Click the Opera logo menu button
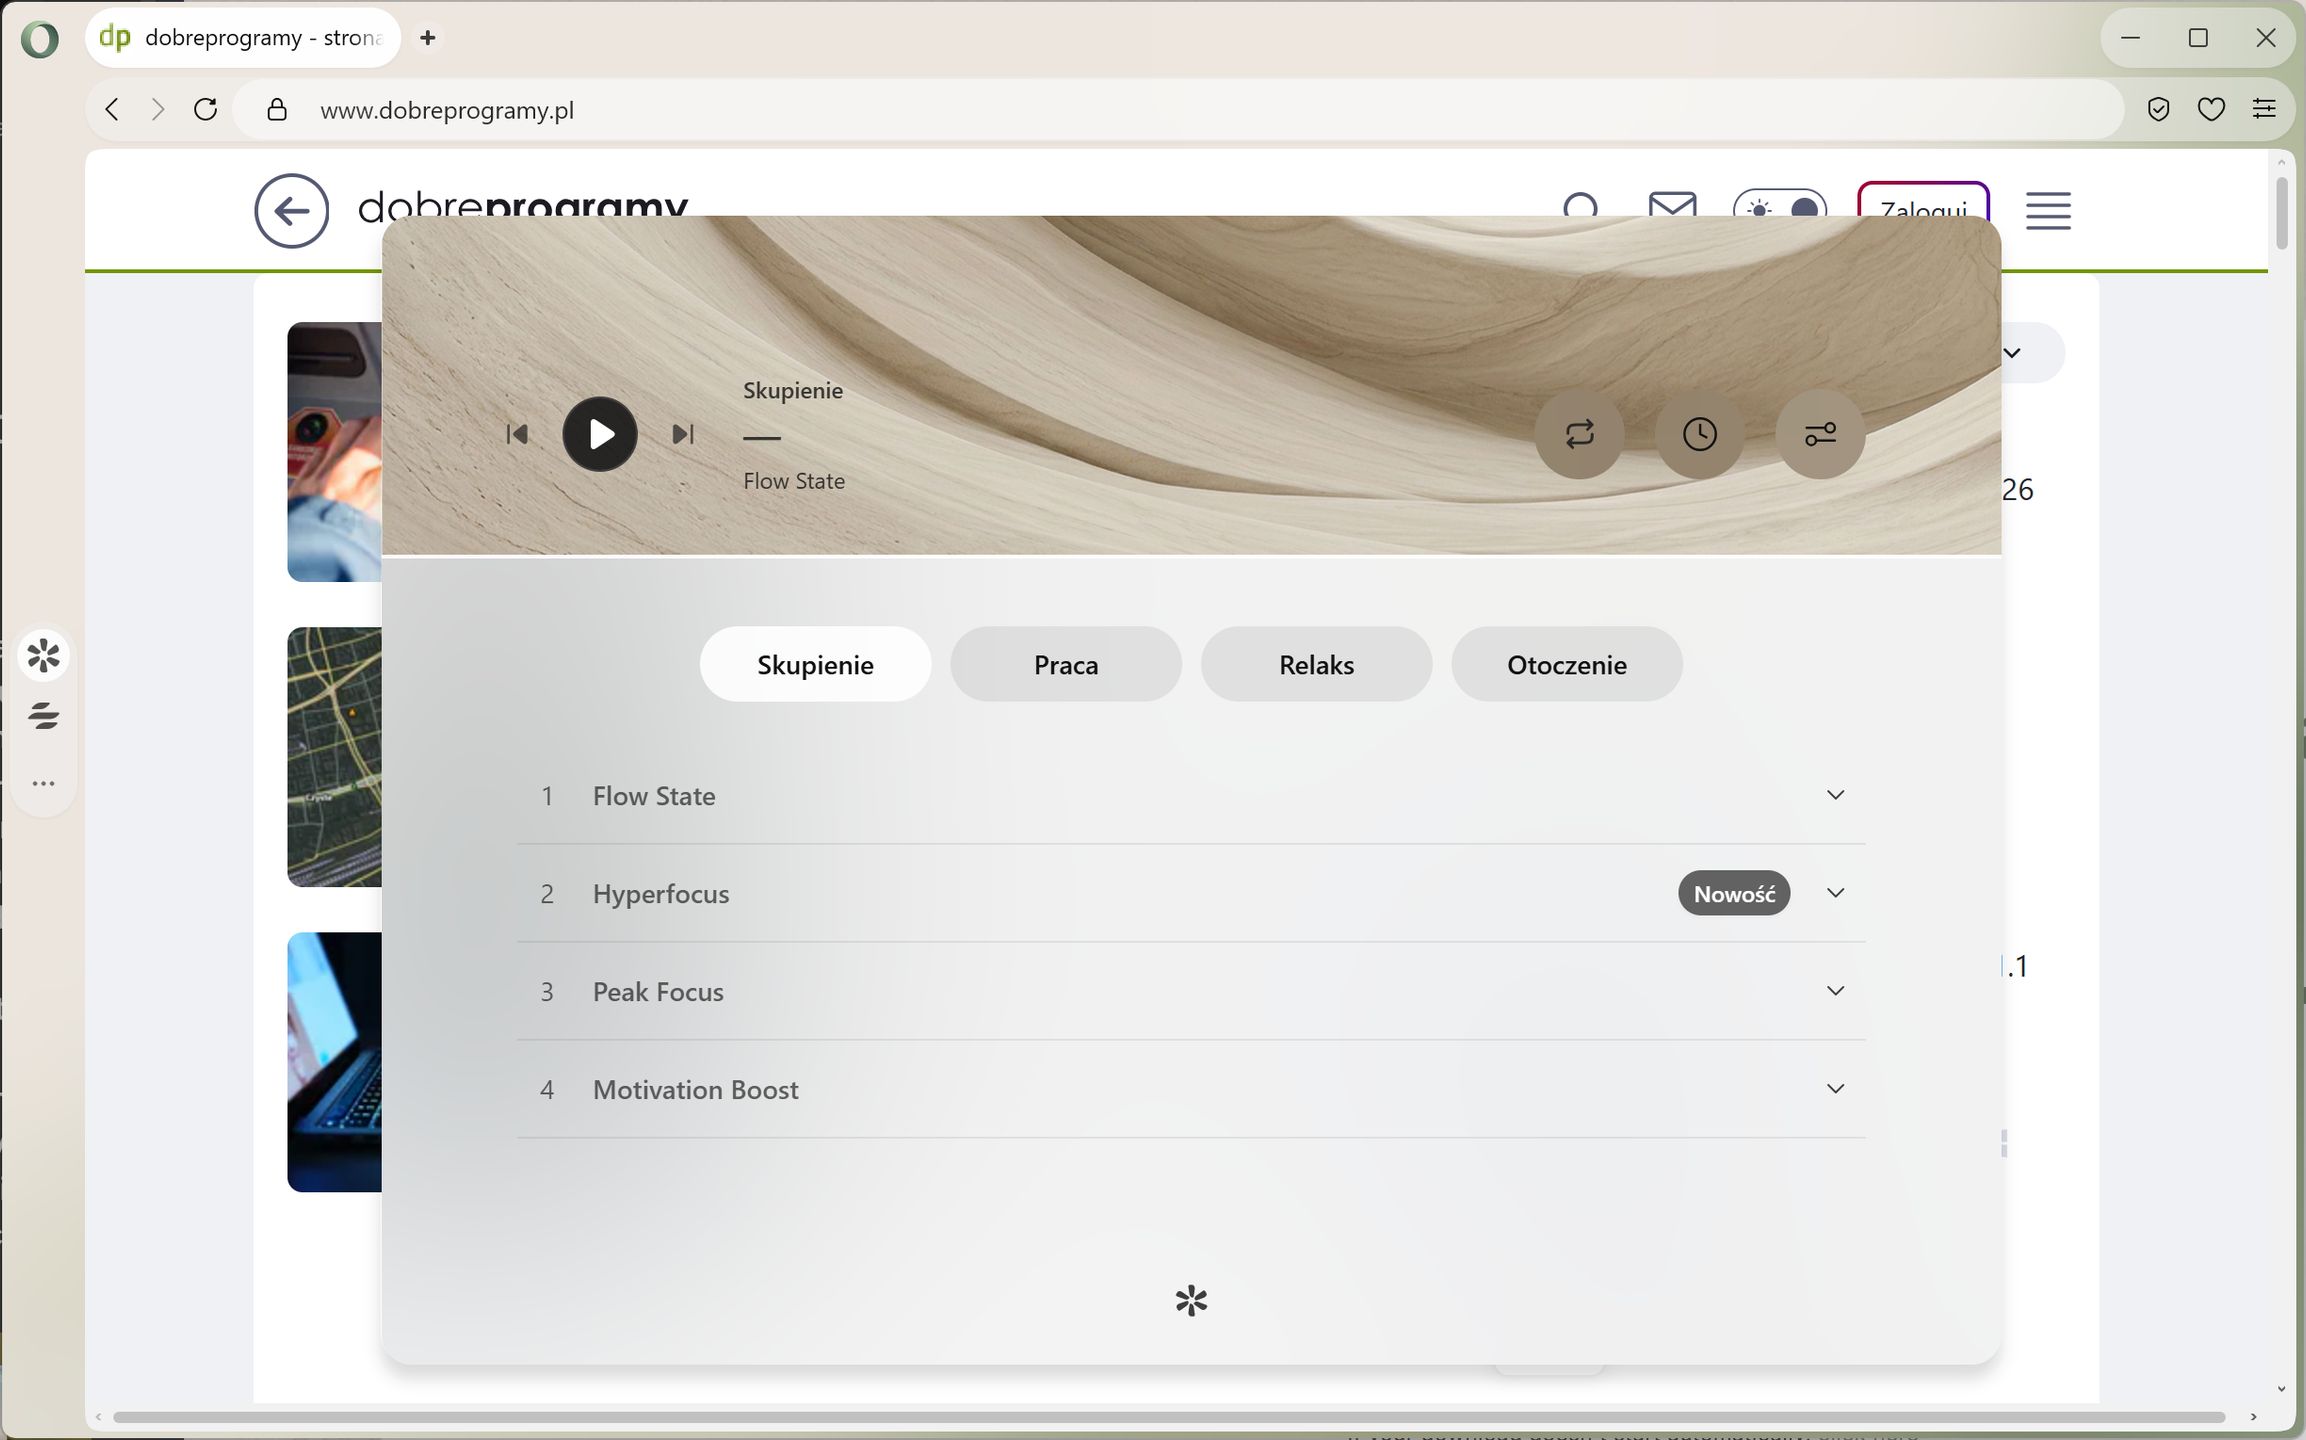The width and height of the screenshot is (2306, 1440). click(40, 39)
